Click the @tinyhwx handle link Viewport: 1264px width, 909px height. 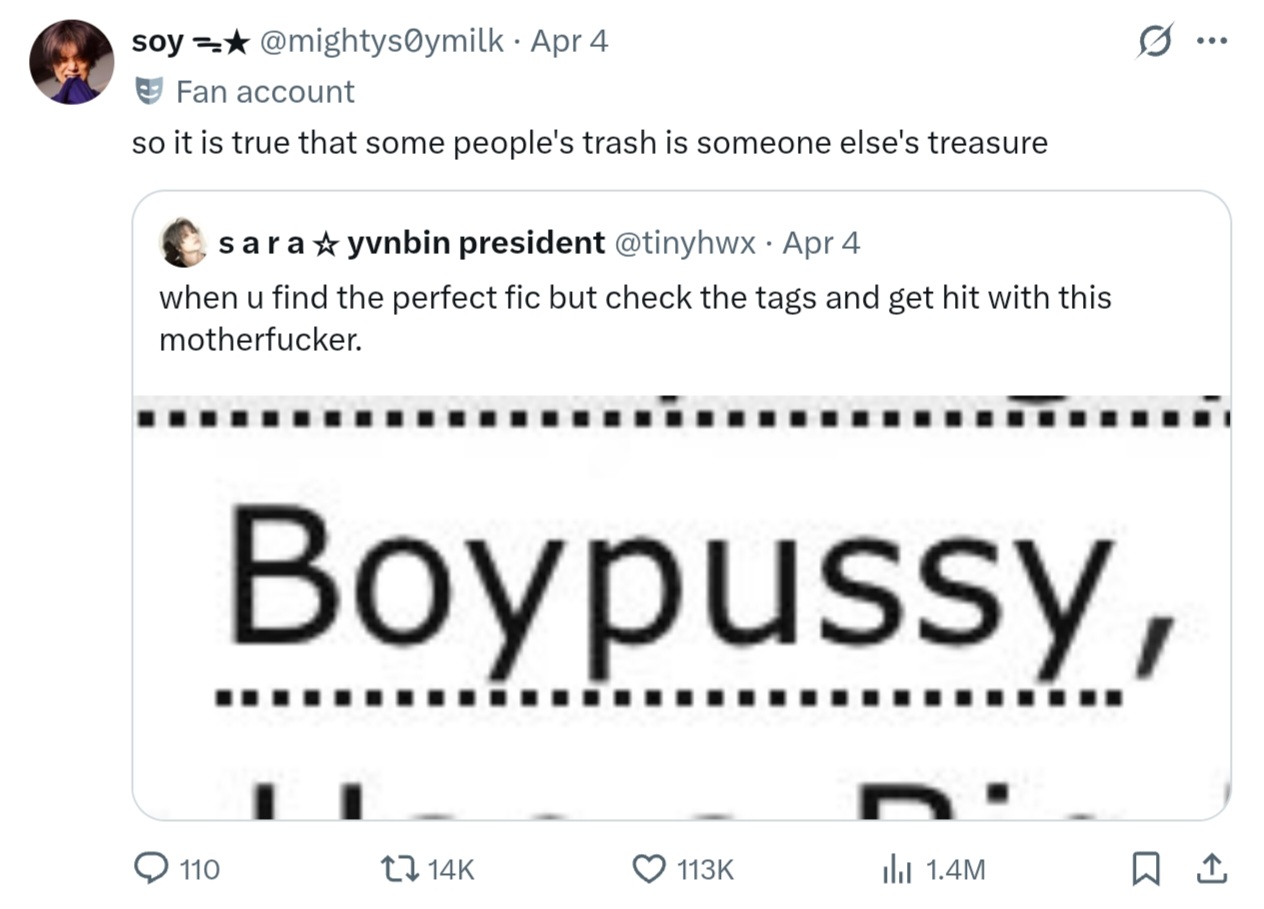684,243
